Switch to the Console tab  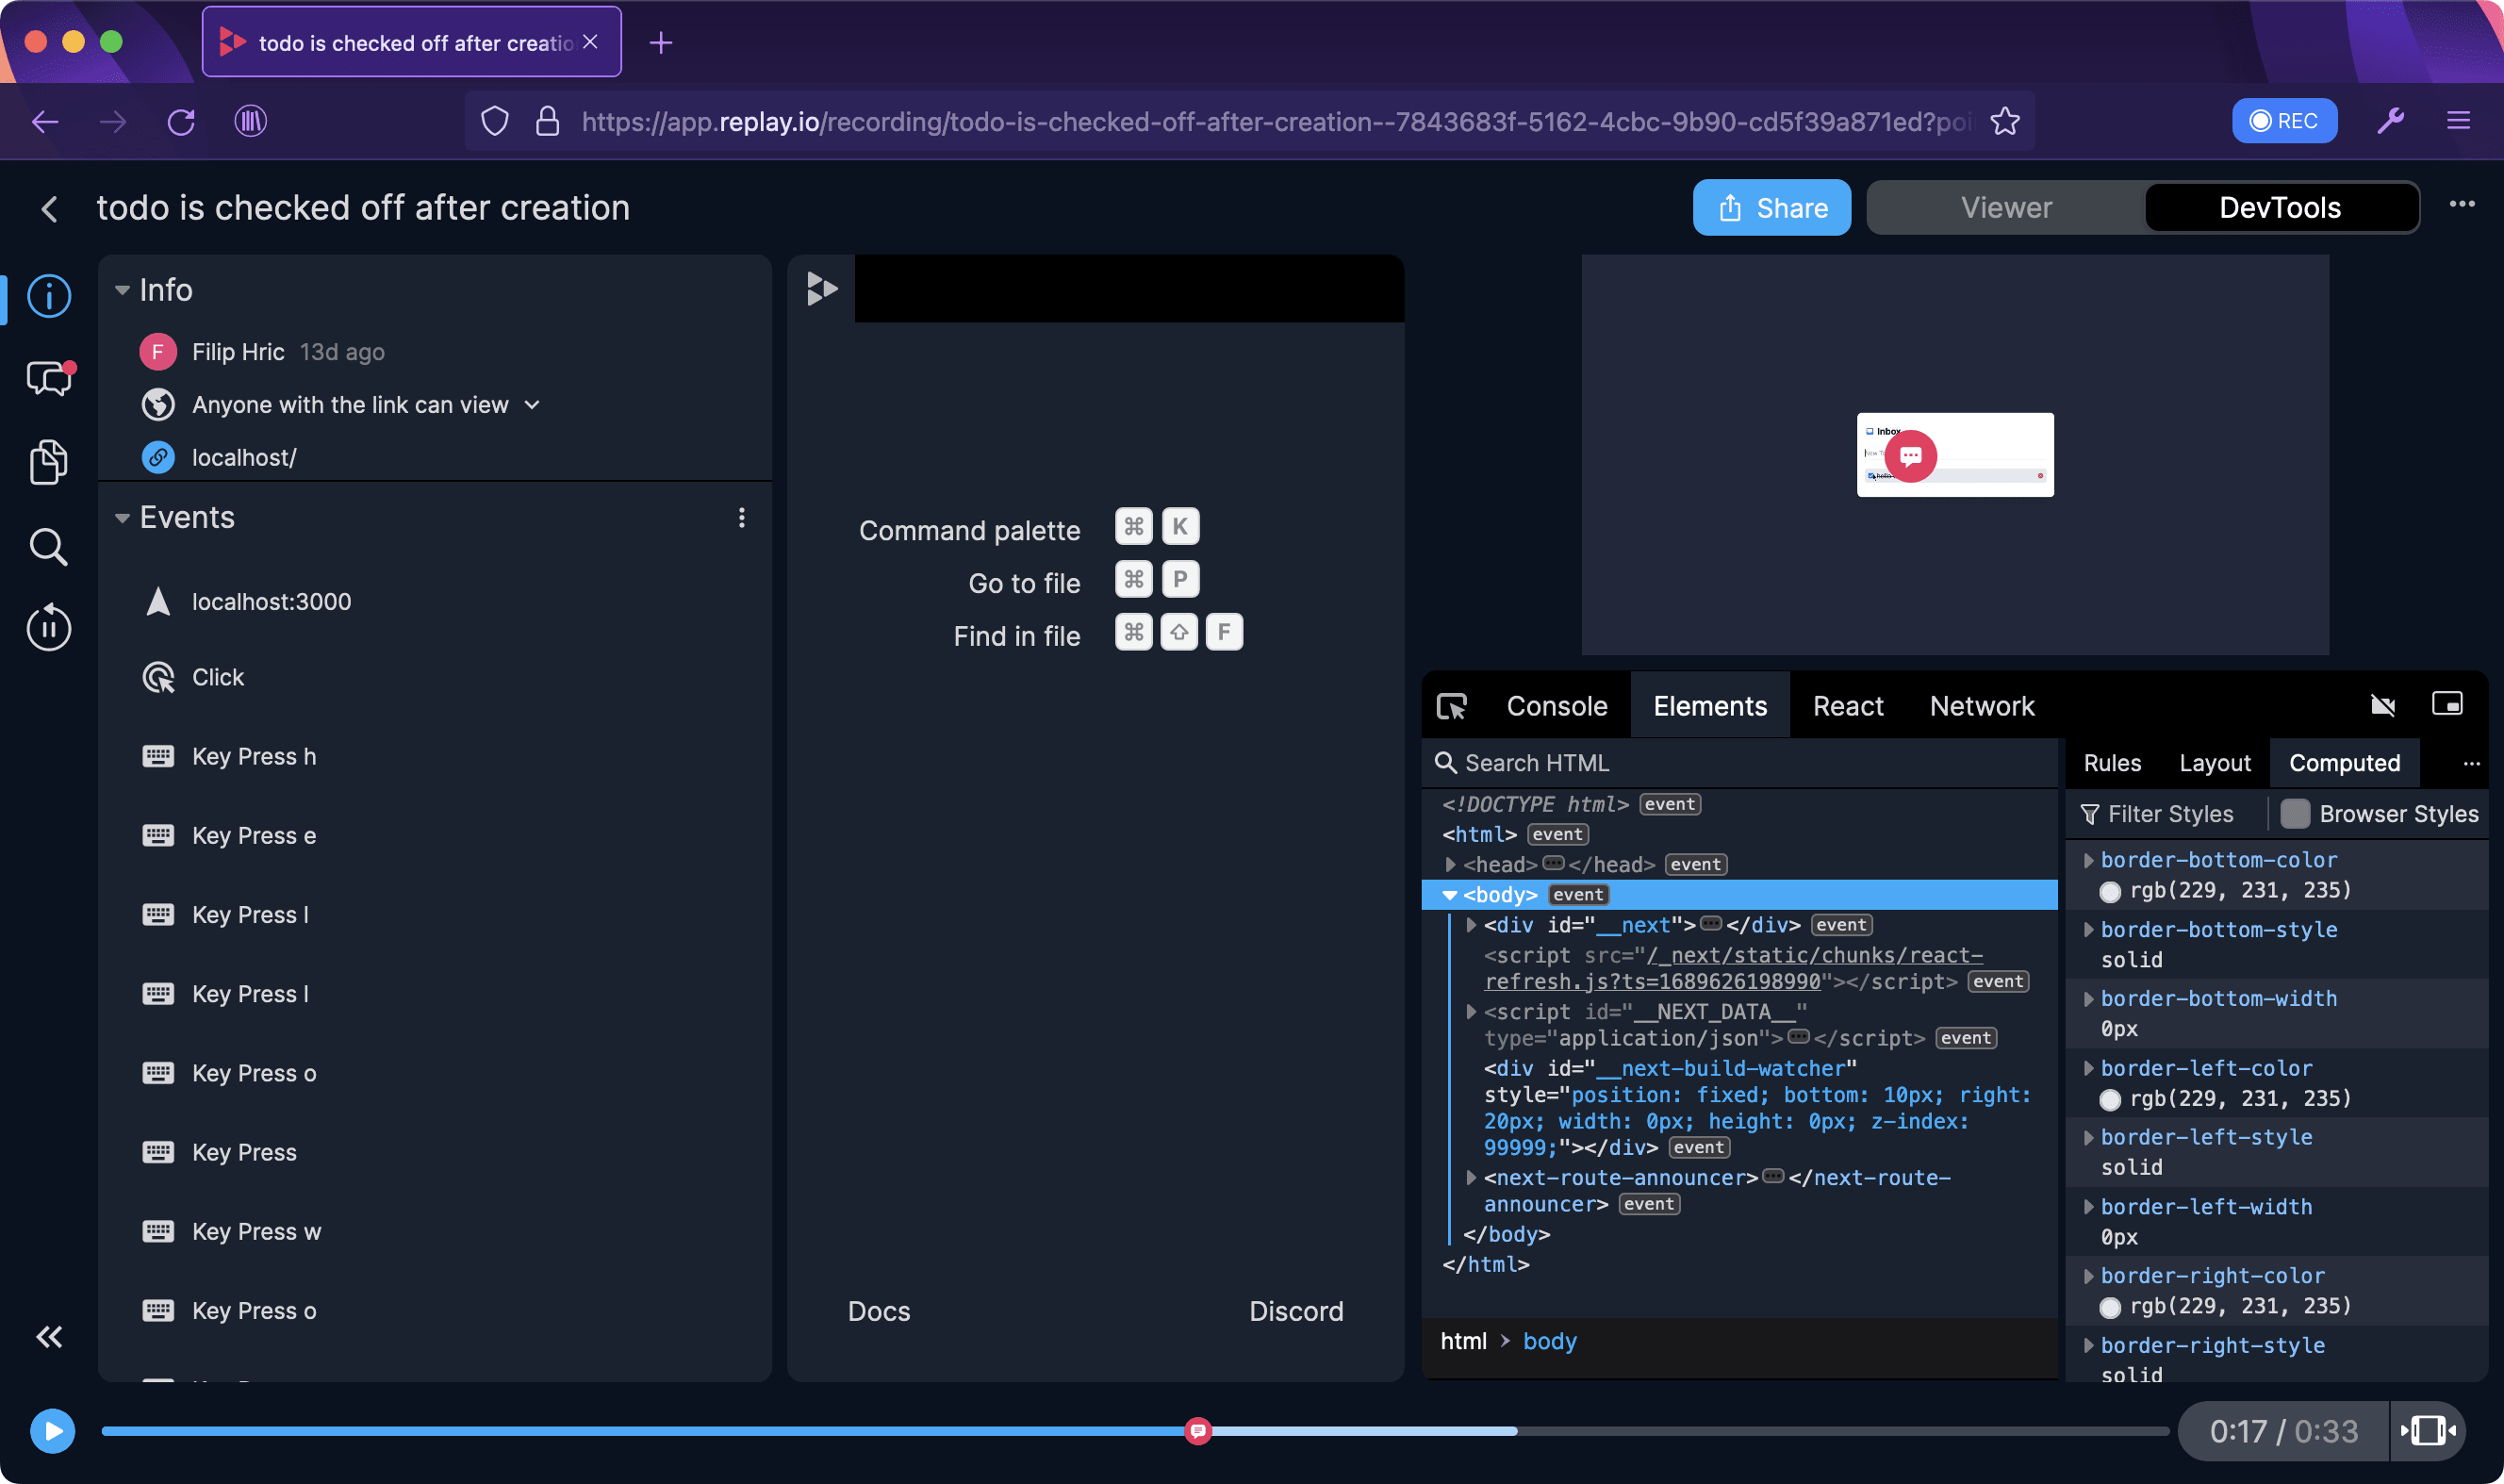[x=1556, y=706]
